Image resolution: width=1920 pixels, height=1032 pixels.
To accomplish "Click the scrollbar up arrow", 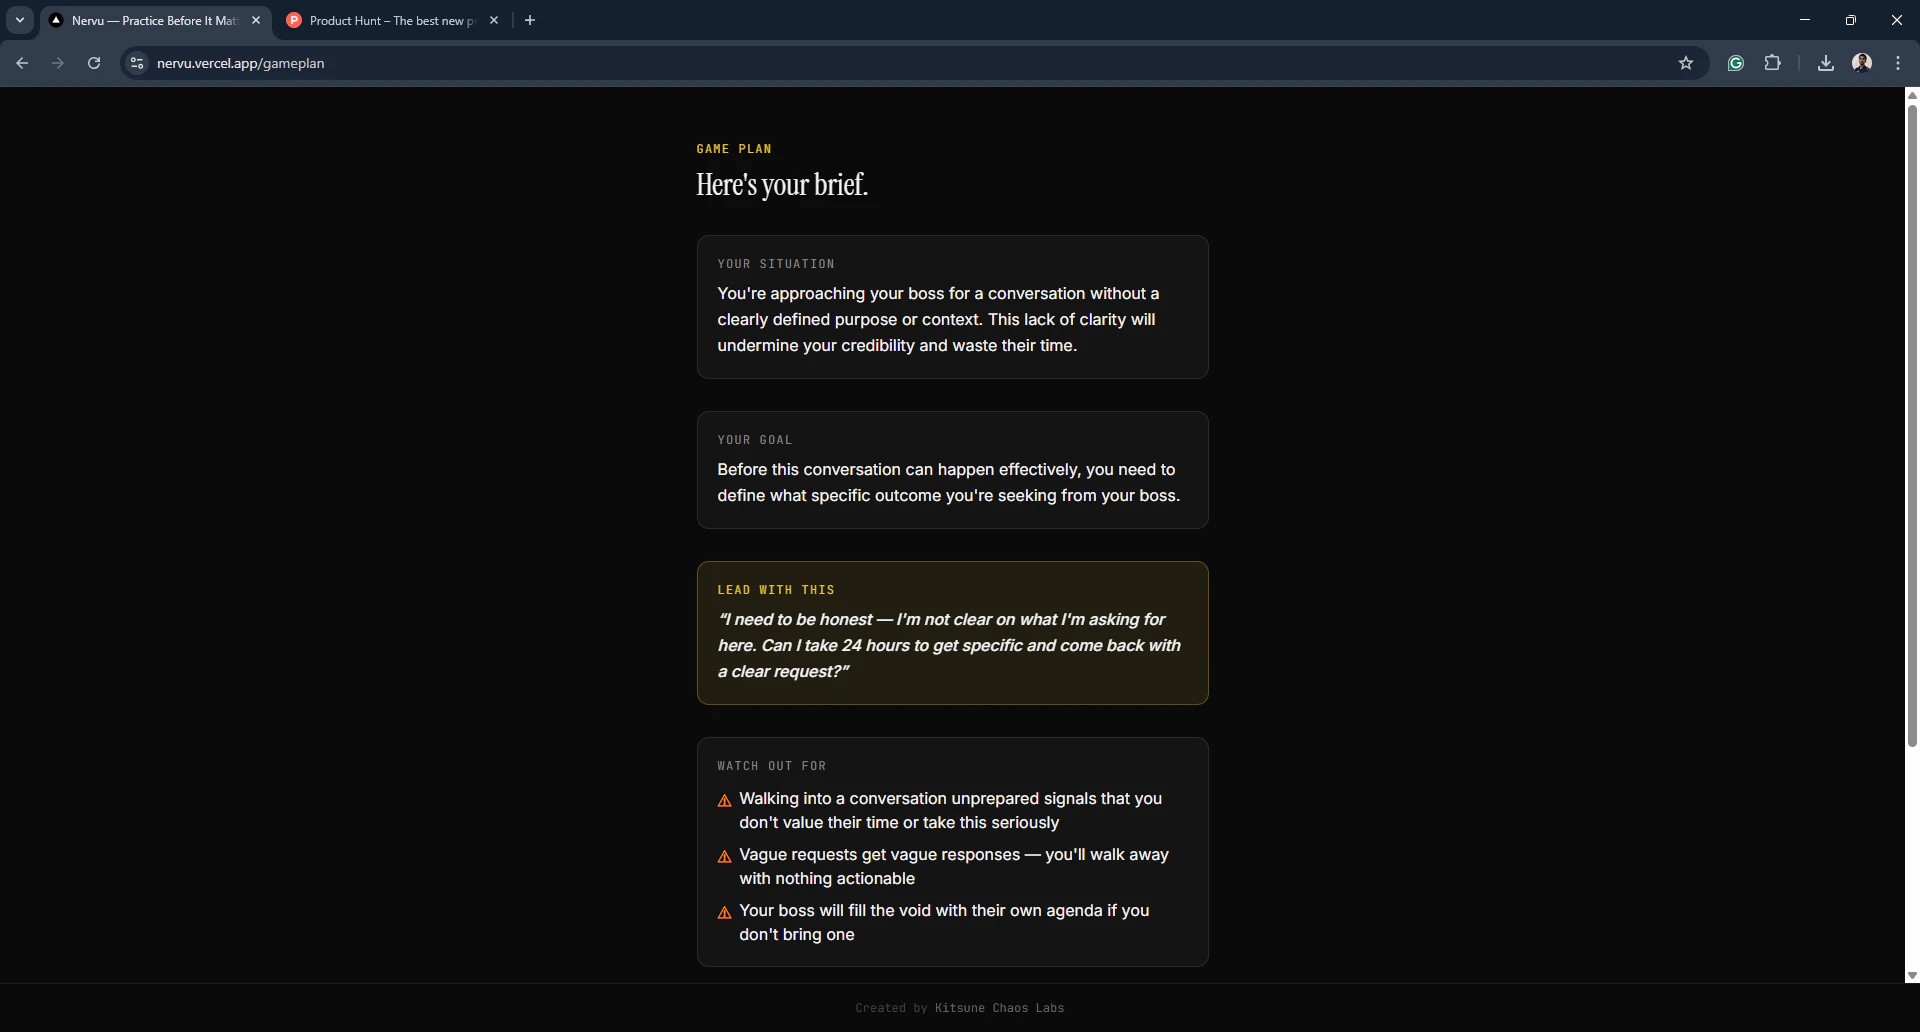I will tap(1912, 95).
